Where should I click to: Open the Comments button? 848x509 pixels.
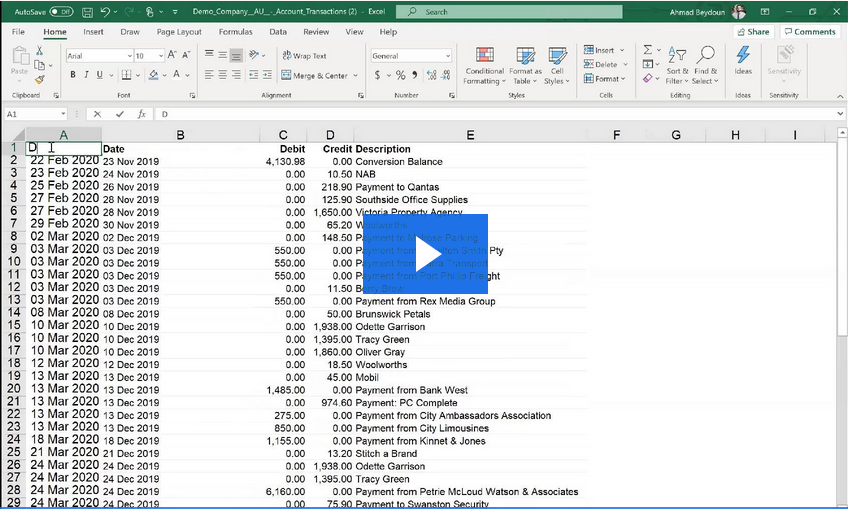tap(810, 32)
